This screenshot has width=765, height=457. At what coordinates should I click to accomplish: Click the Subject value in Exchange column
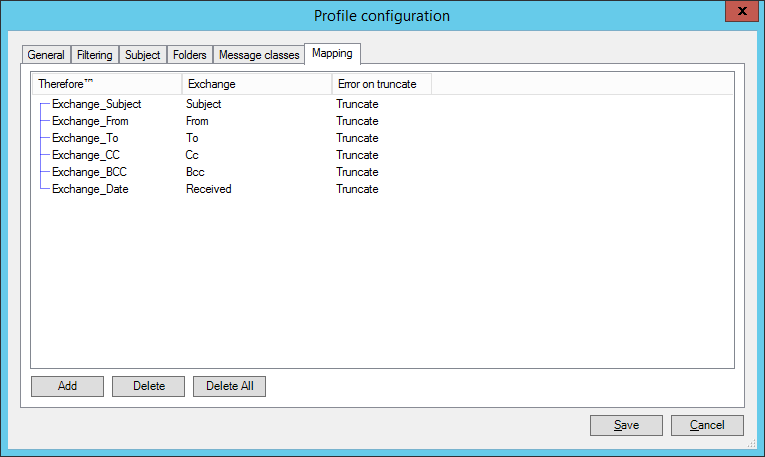pyautogui.click(x=203, y=104)
